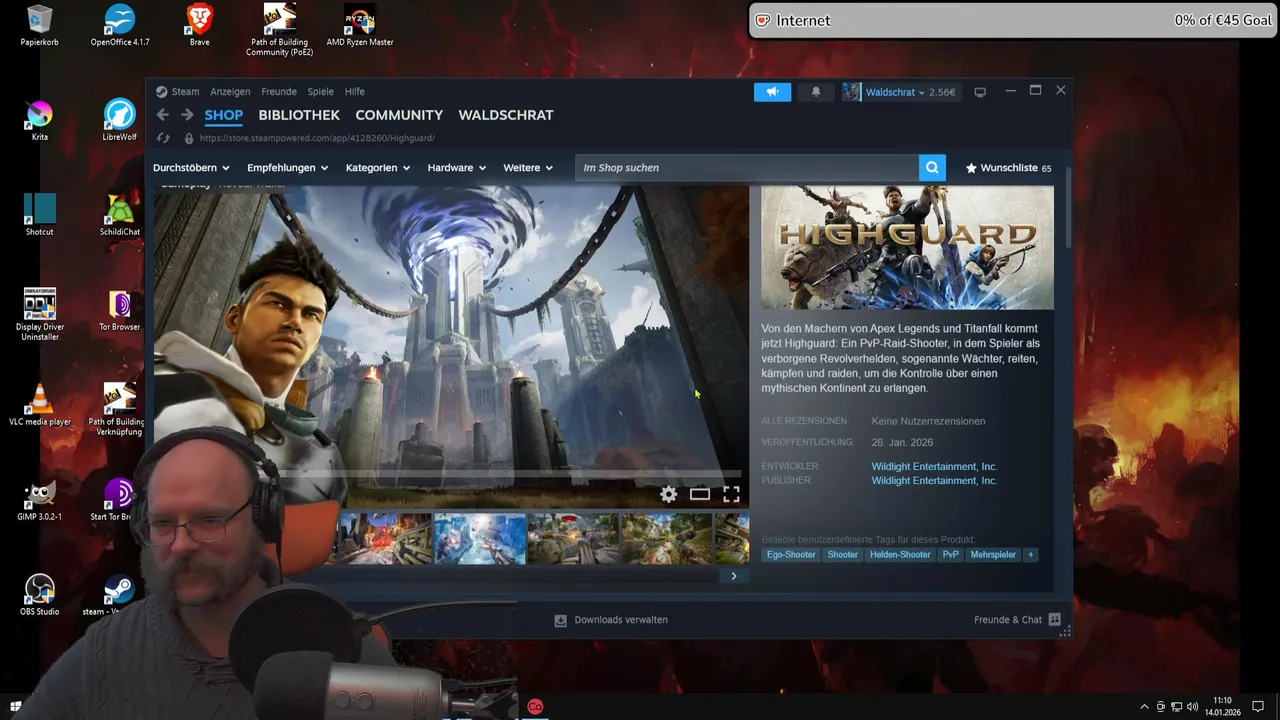Click the Steam logo in title bar
This screenshot has height=720, width=1280.
(x=161, y=92)
